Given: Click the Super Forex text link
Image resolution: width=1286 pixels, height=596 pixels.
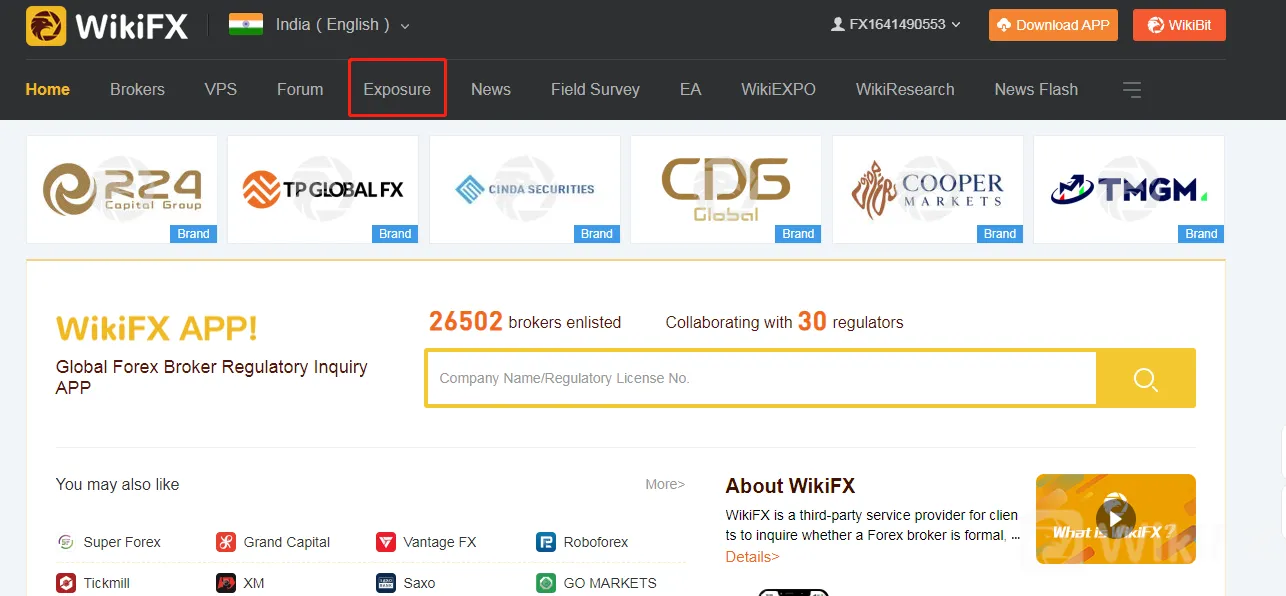Looking at the screenshot, I should pos(122,542).
